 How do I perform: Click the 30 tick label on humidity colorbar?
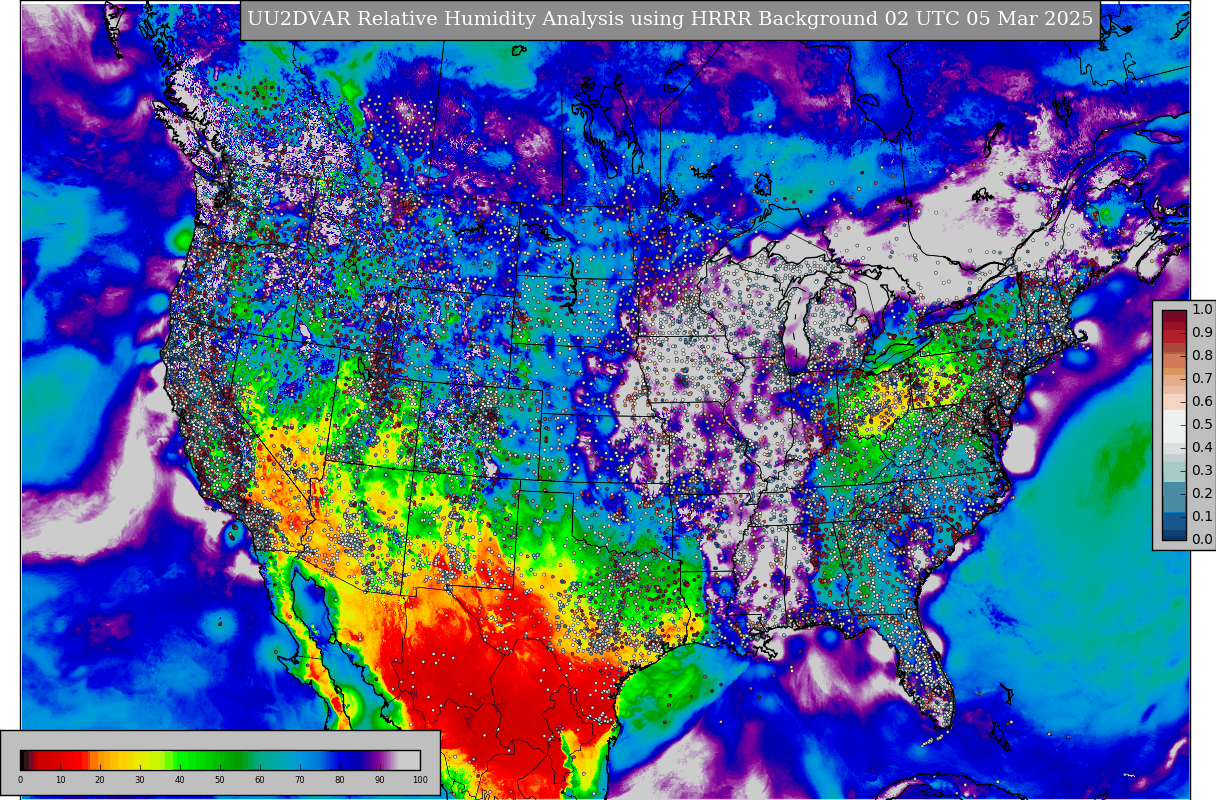[140, 780]
